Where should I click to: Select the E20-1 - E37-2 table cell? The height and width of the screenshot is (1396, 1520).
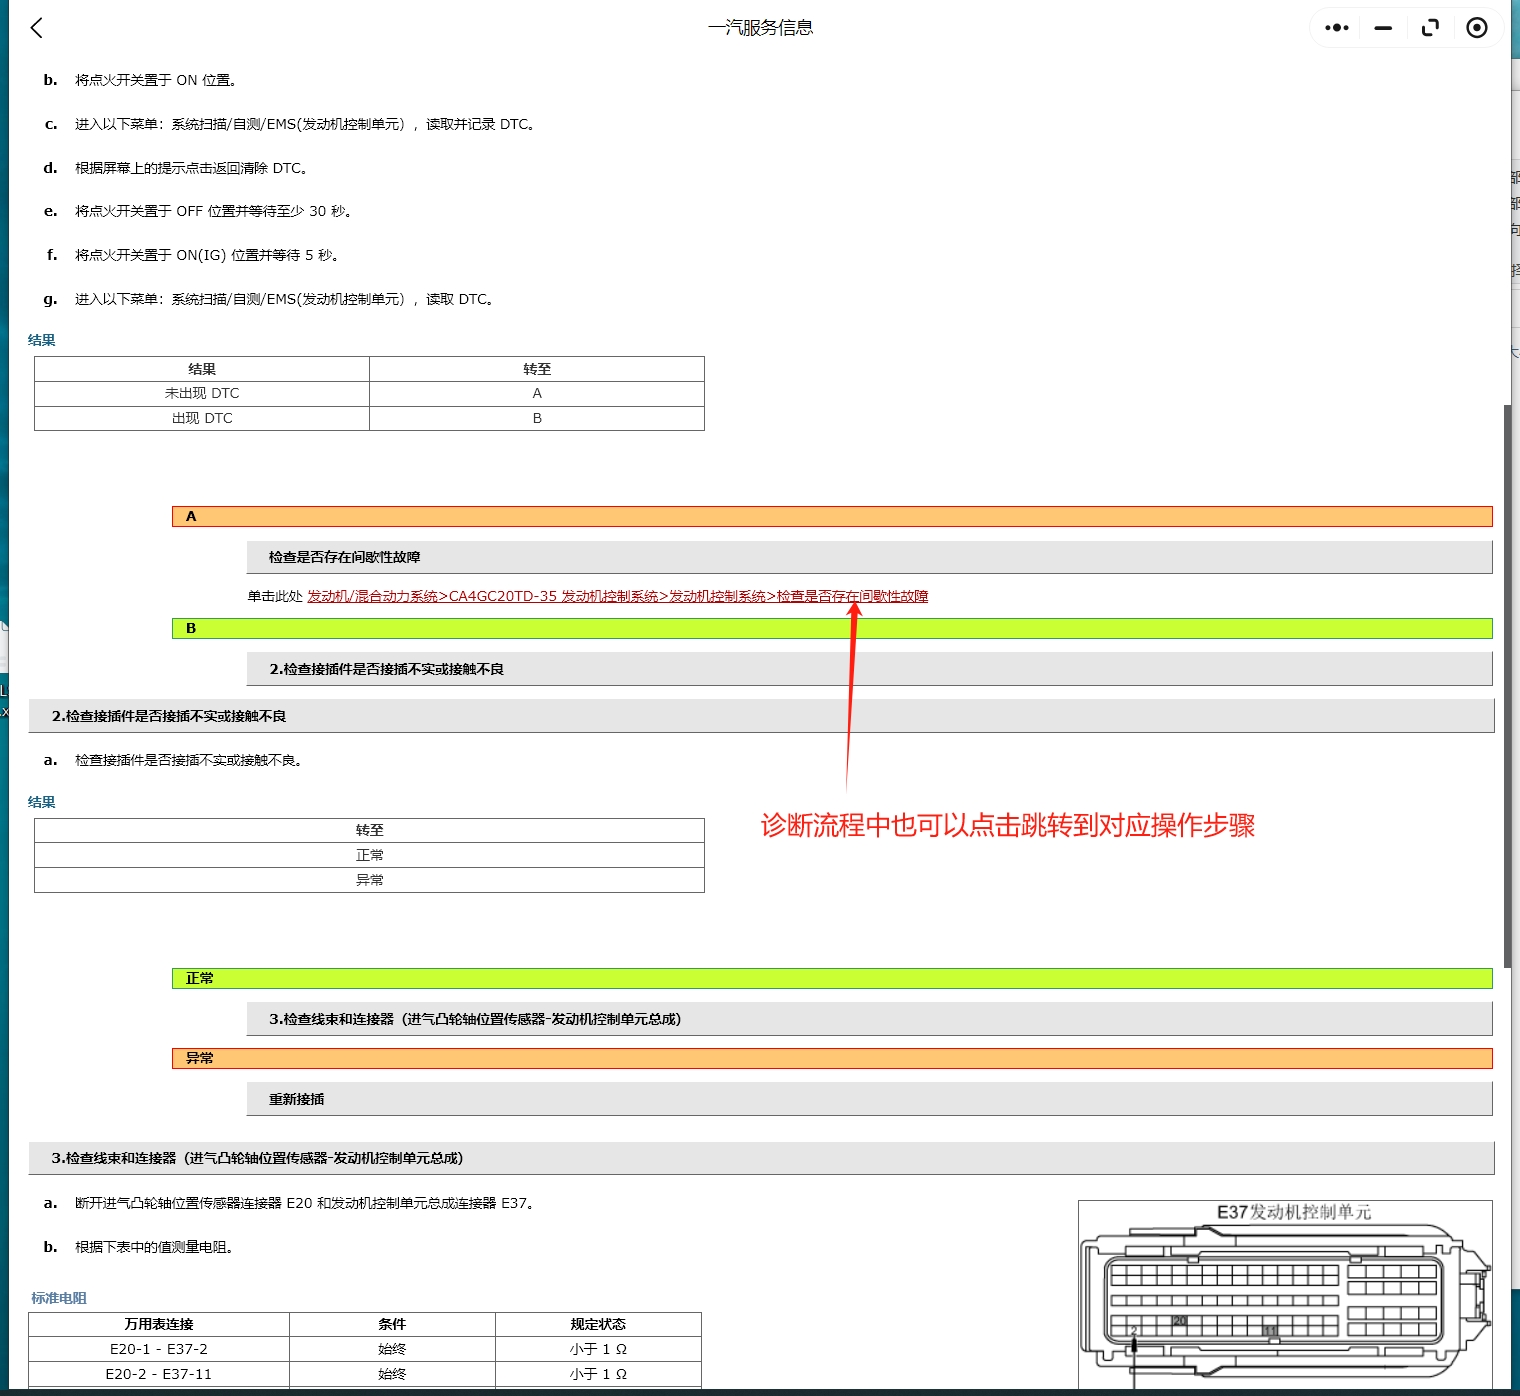click(160, 1349)
